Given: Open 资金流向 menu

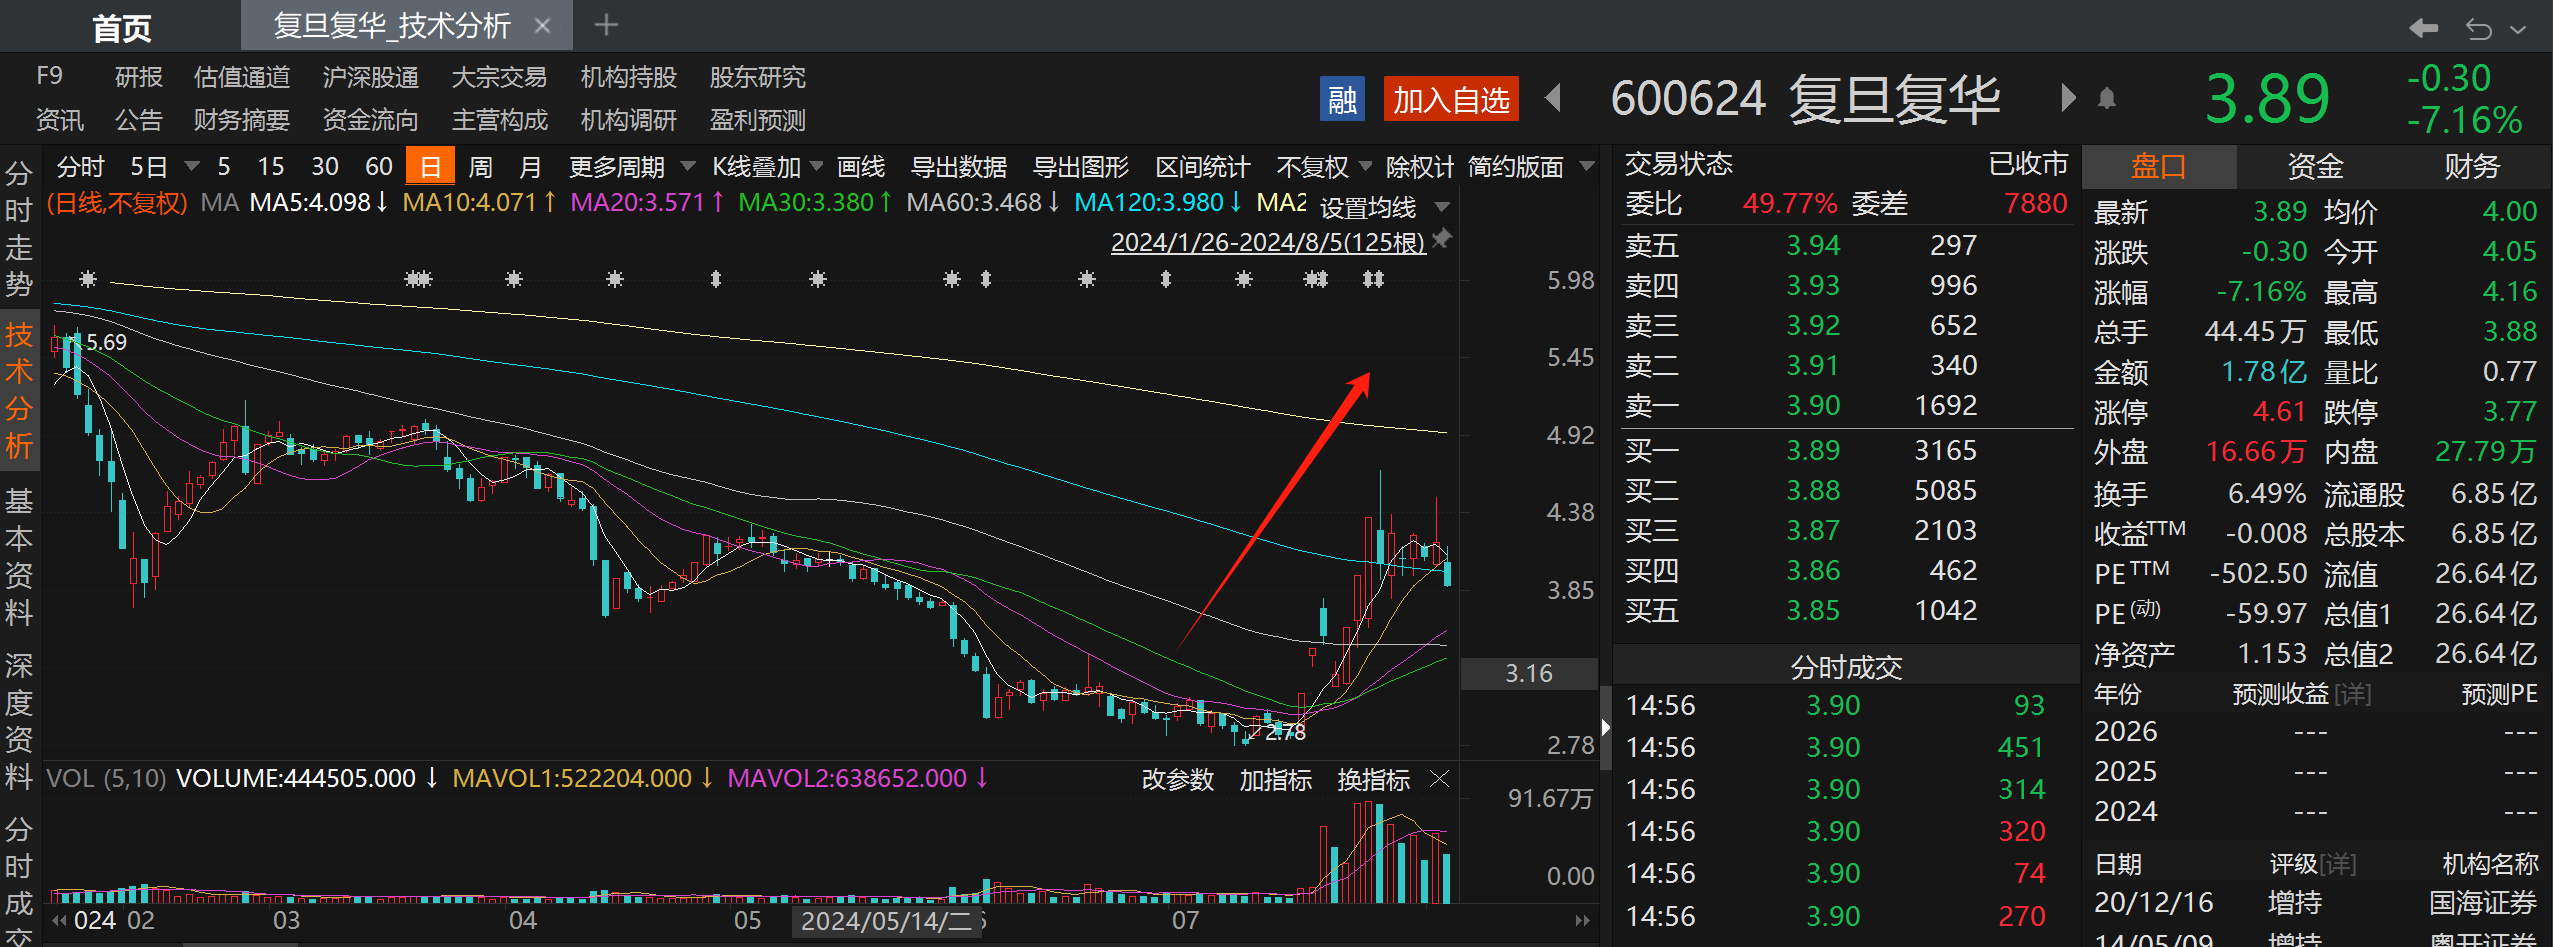Looking at the screenshot, I should 371,120.
